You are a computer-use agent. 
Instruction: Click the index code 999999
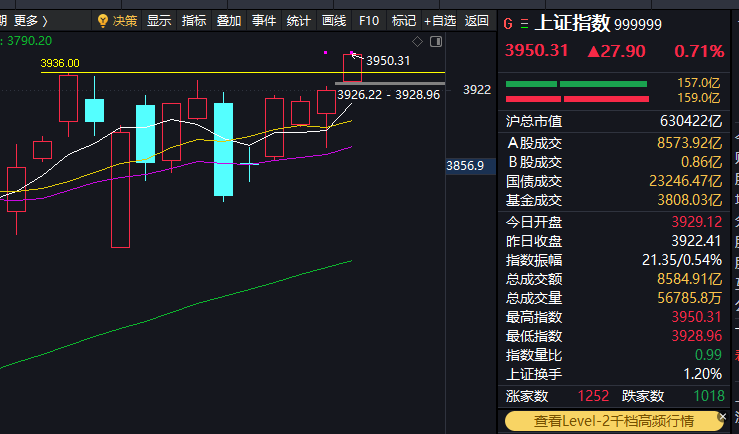[638, 25]
